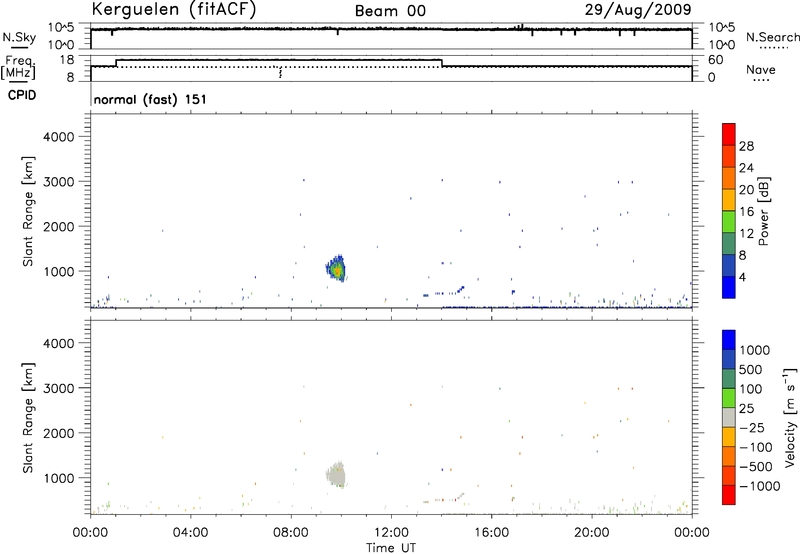Click the power colorbar value '4'
The height and width of the screenshot is (554, 800).
(742, 277)
